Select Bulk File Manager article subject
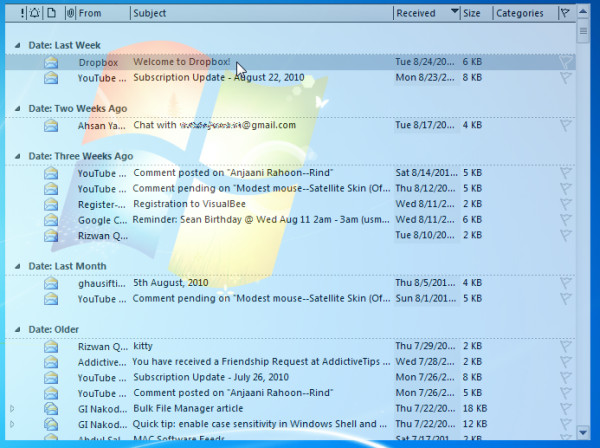The height and width of the screenshot is (448, 600). (x=188, y=409)
